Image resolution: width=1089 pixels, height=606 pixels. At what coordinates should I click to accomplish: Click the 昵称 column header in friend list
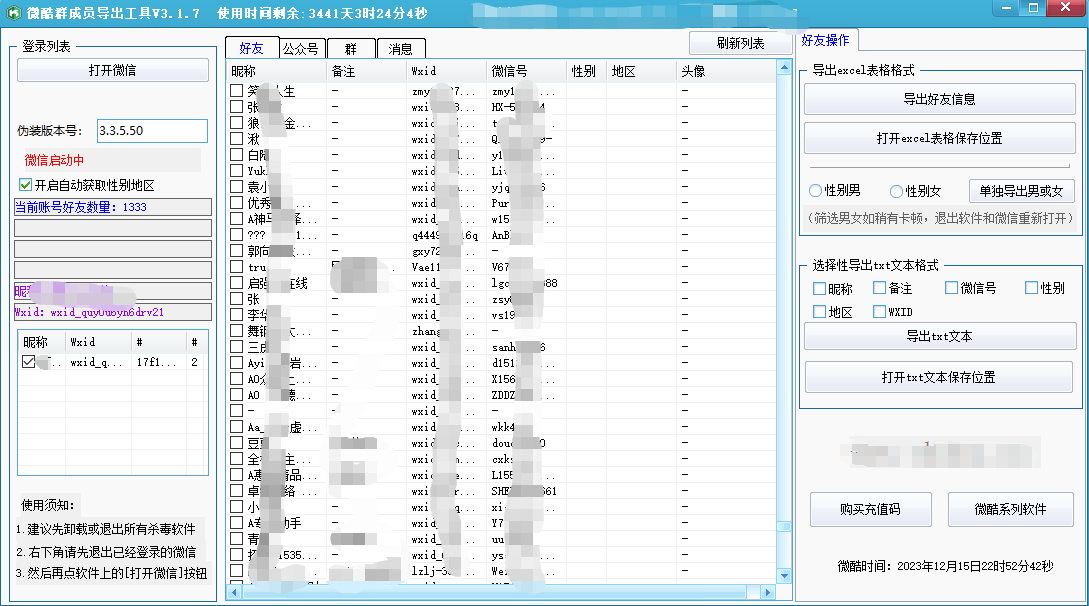click(276, 72)
